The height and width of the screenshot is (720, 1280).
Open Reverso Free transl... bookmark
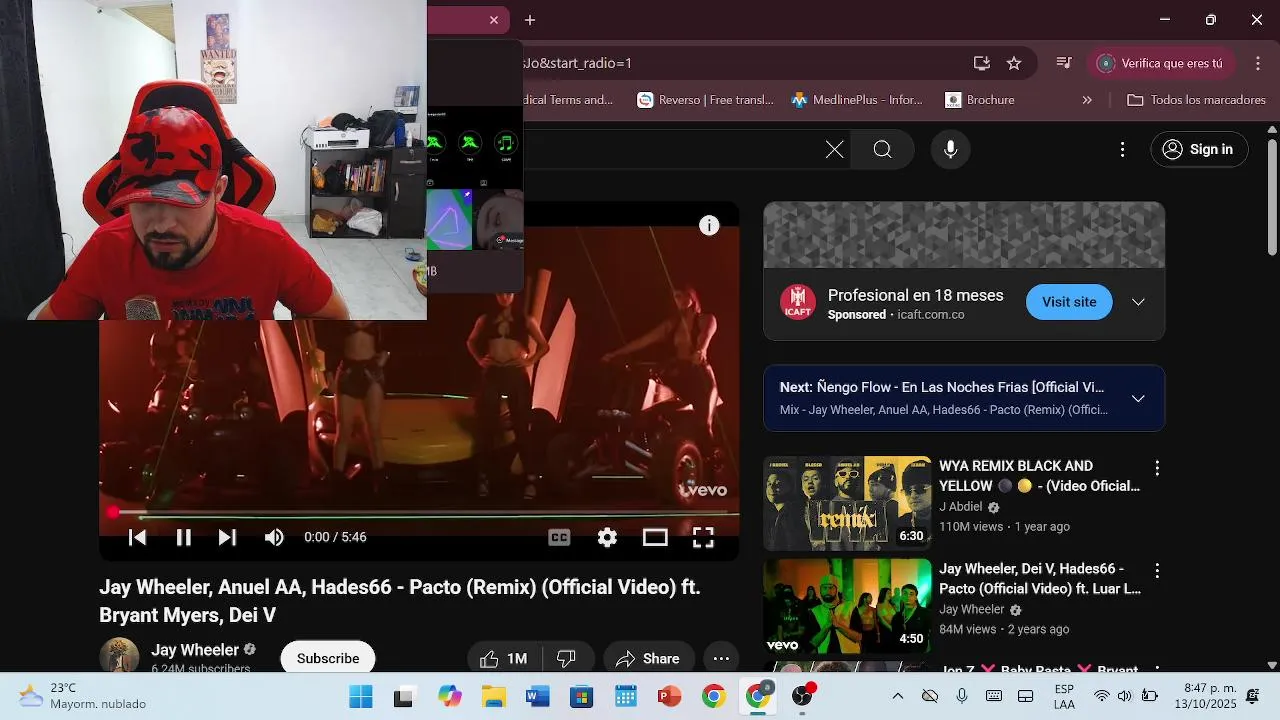coord(706,100)
